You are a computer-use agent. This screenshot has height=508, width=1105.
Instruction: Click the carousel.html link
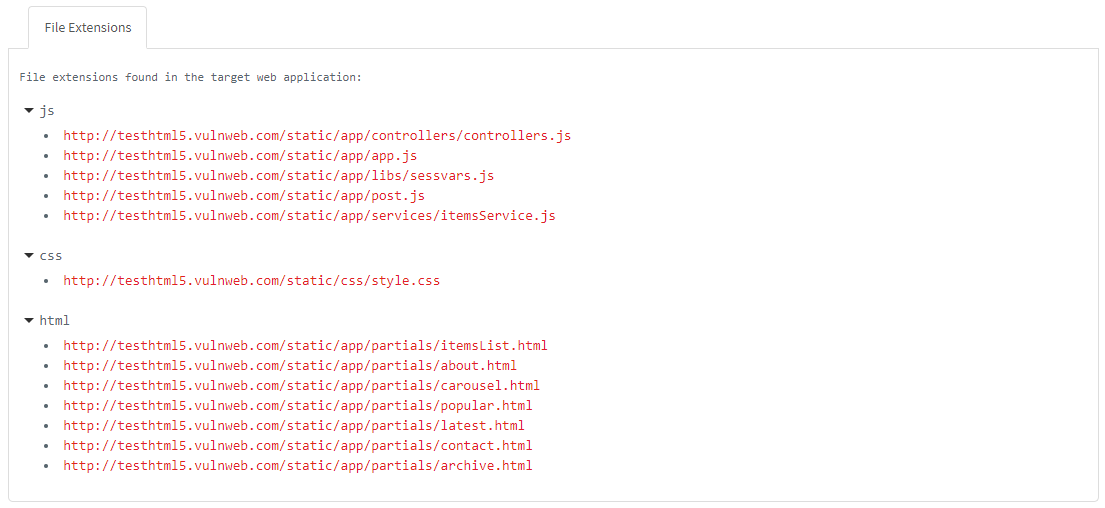(x=301, y=385)
